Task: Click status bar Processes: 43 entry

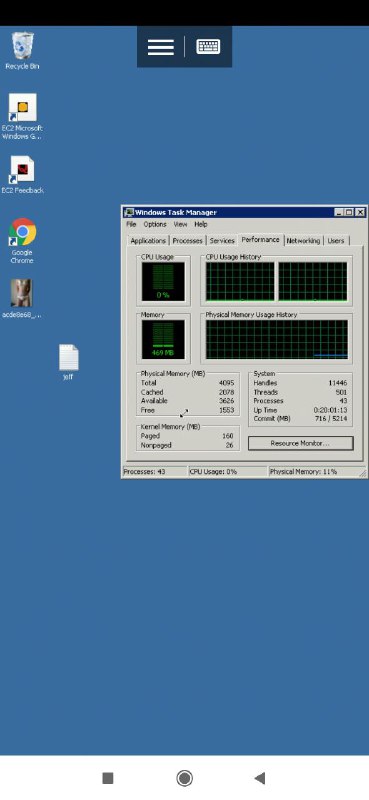Action: [x=155, y=472]
